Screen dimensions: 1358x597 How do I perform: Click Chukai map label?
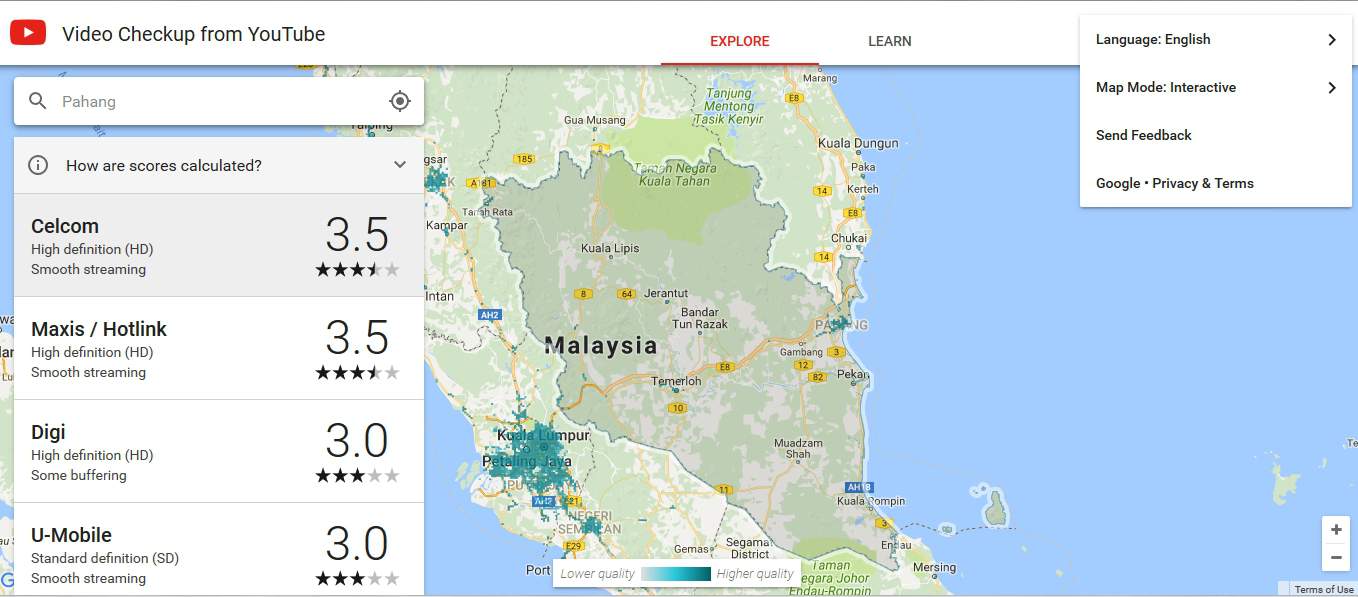coord(849,239)
